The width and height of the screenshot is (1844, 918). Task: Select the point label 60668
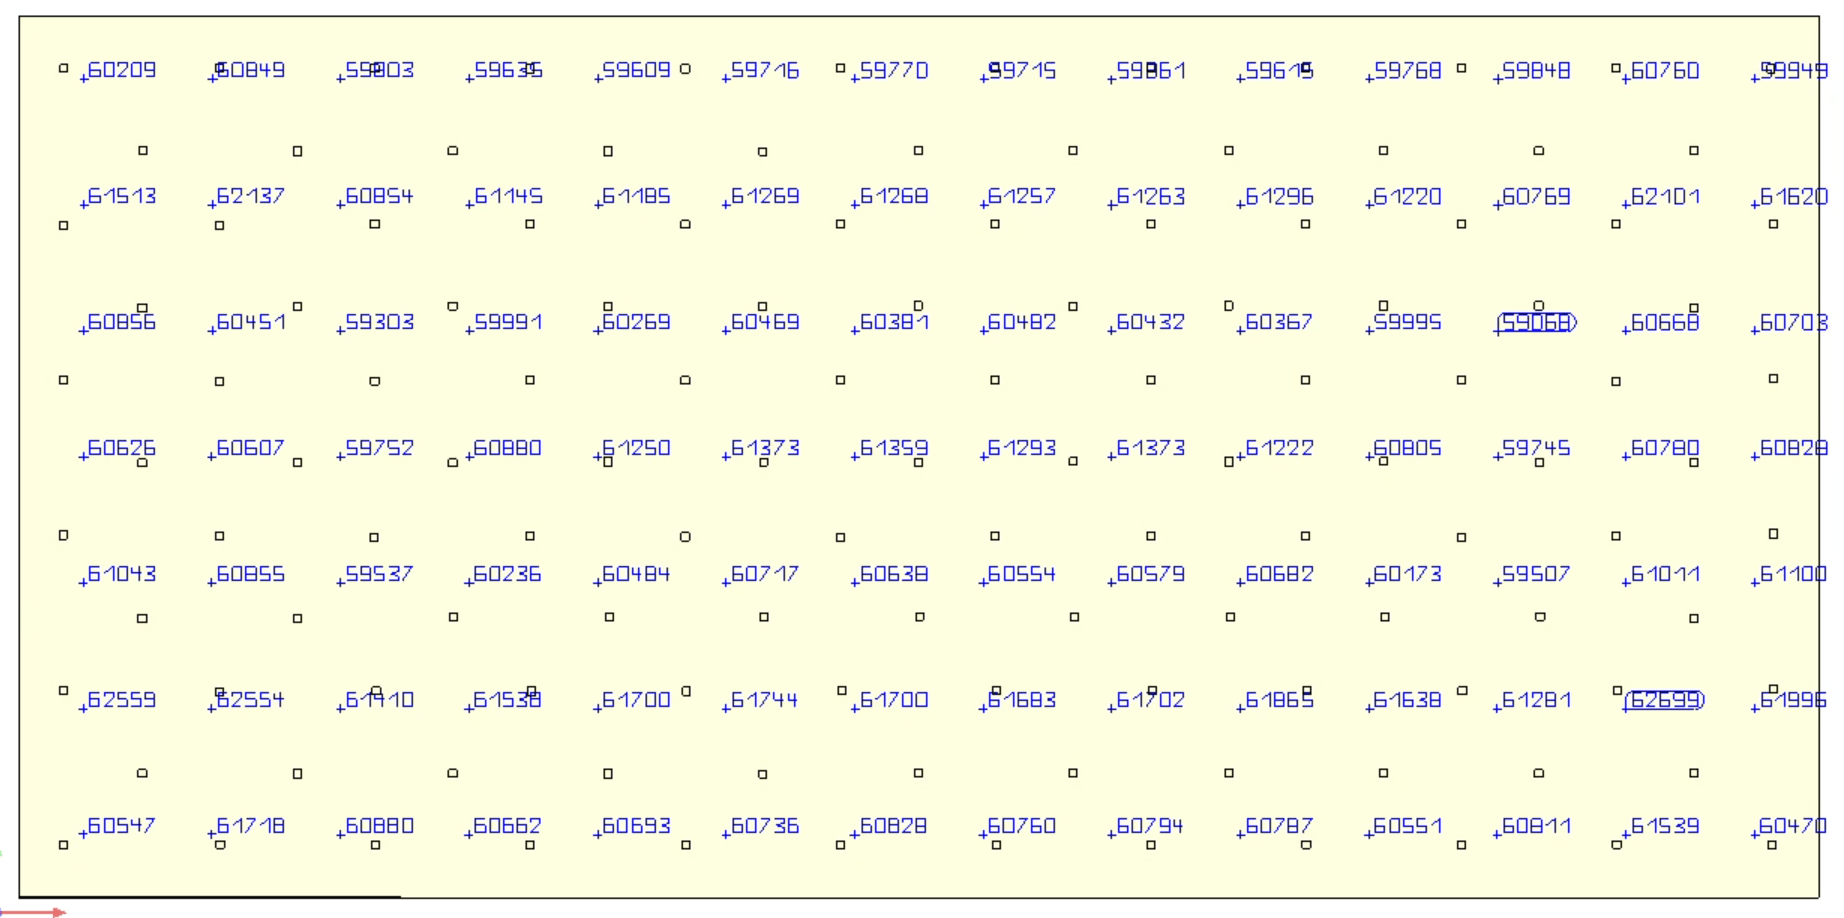click(1665, 322)
